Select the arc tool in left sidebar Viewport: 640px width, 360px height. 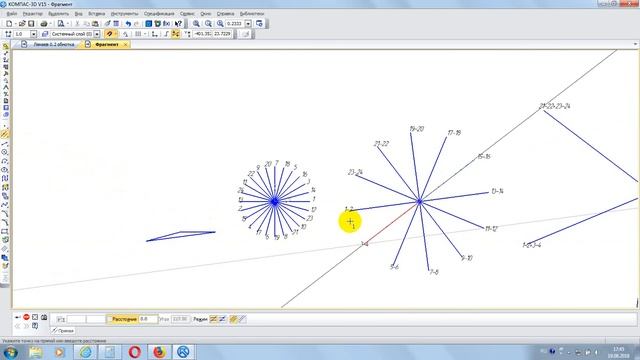pyautogui.click(x=5, y=161)
